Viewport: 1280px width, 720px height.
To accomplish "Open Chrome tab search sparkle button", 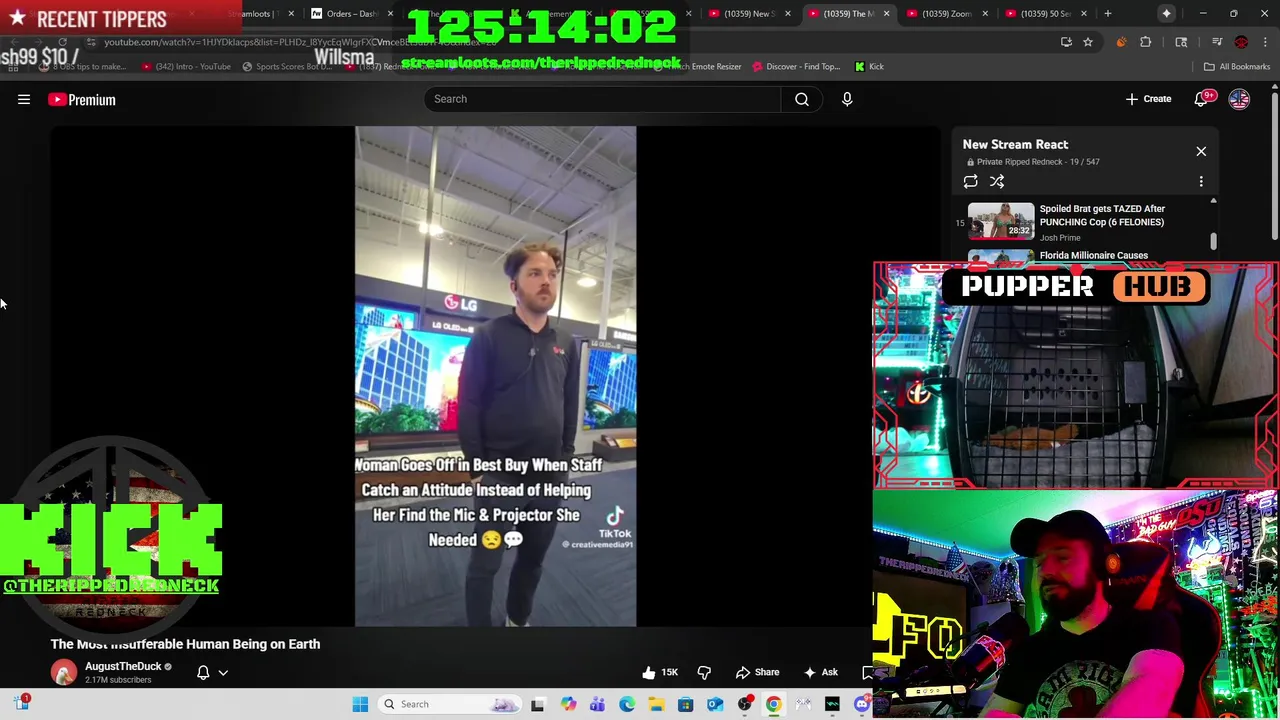I will [x=1166, y=13].
